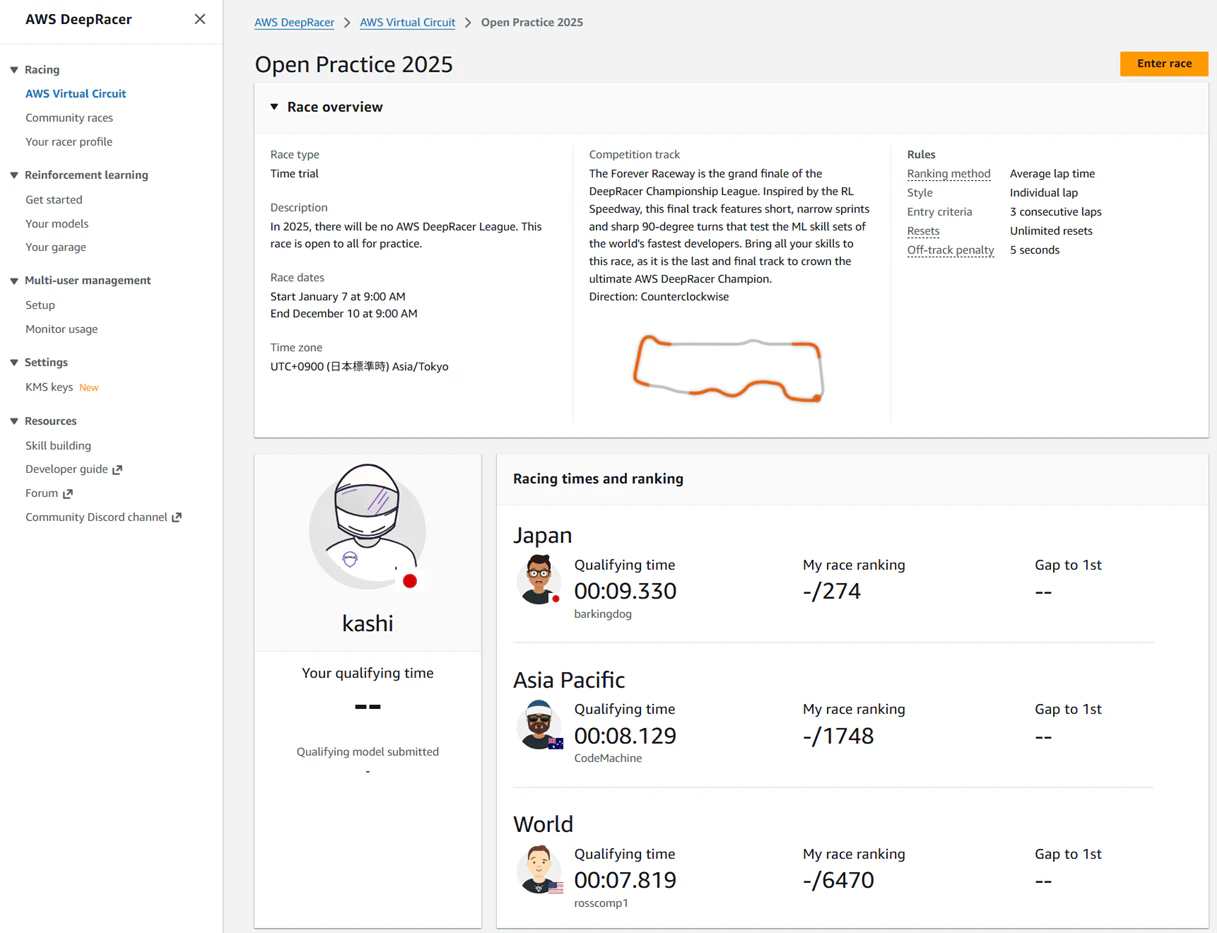Collapse the Settings section

pyautogui.click(x=14, y=363)
